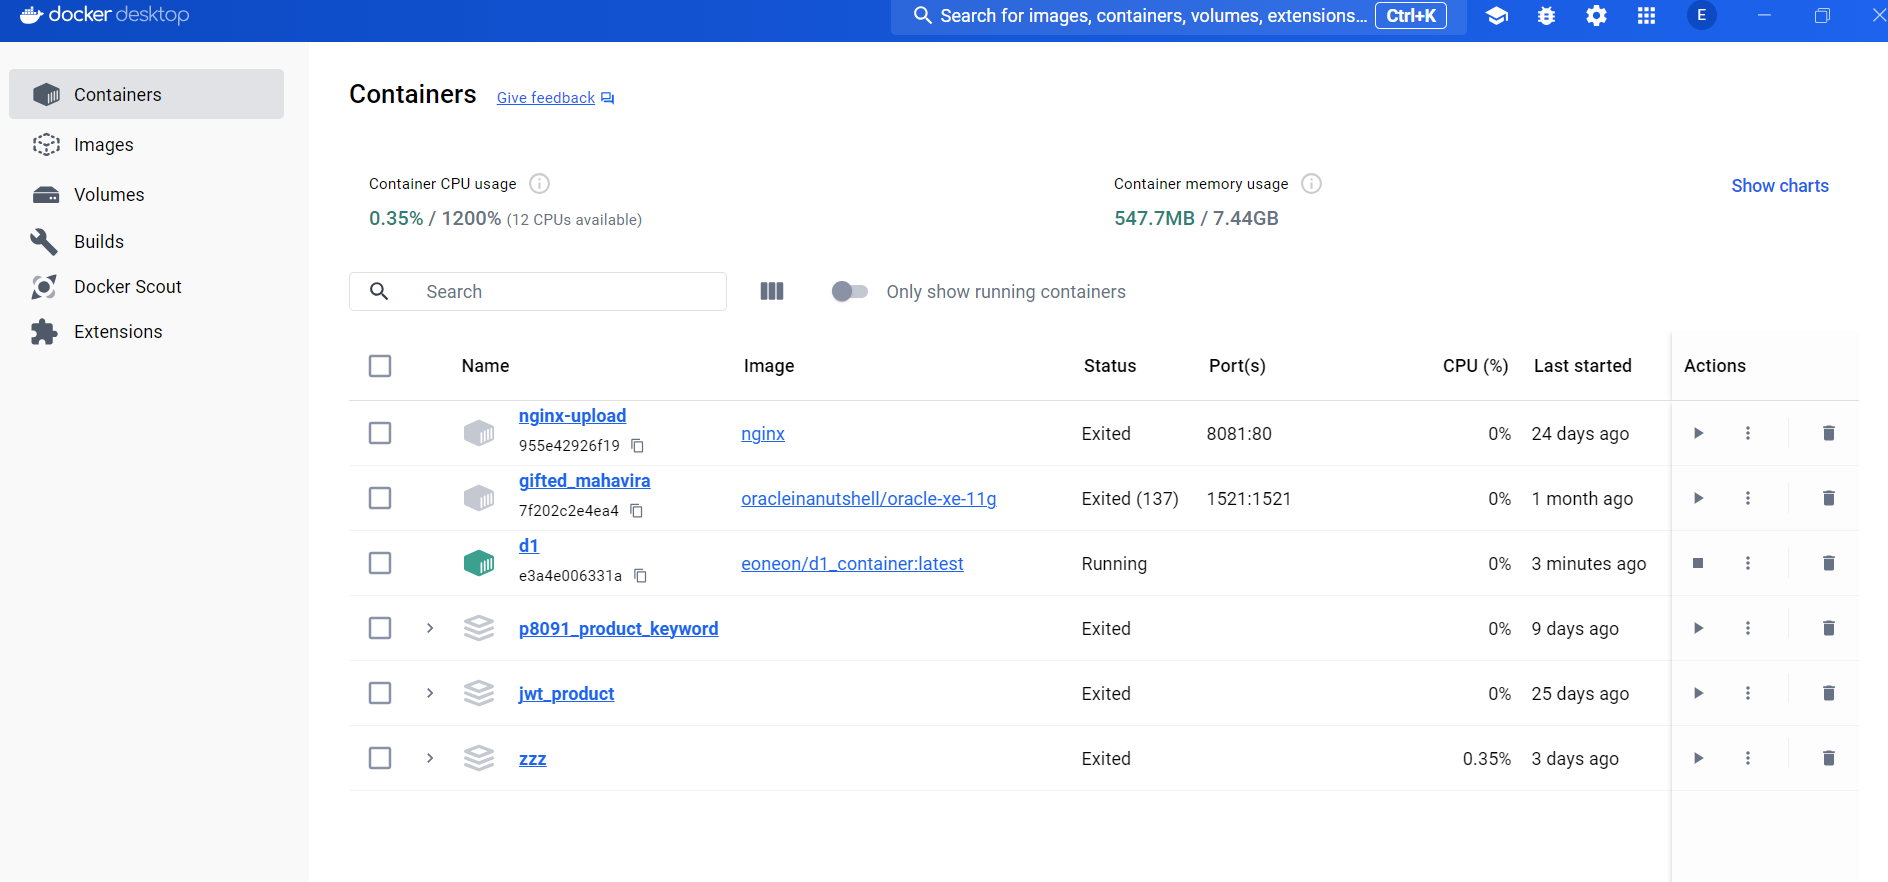The height and width of the screenshot is (882, 1888).
Task: Click the top global search bar
Action: pyautogui.click(x=1178, y=16)
